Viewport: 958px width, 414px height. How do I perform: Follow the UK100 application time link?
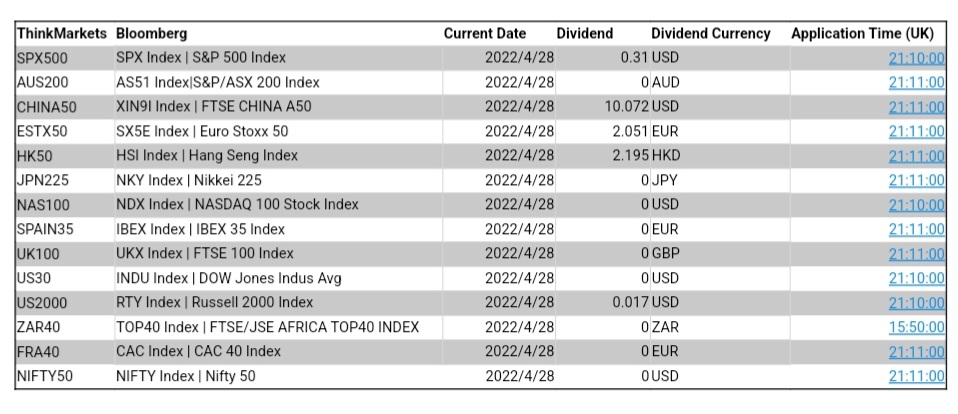pyautogui.click(x=916, y=254)
